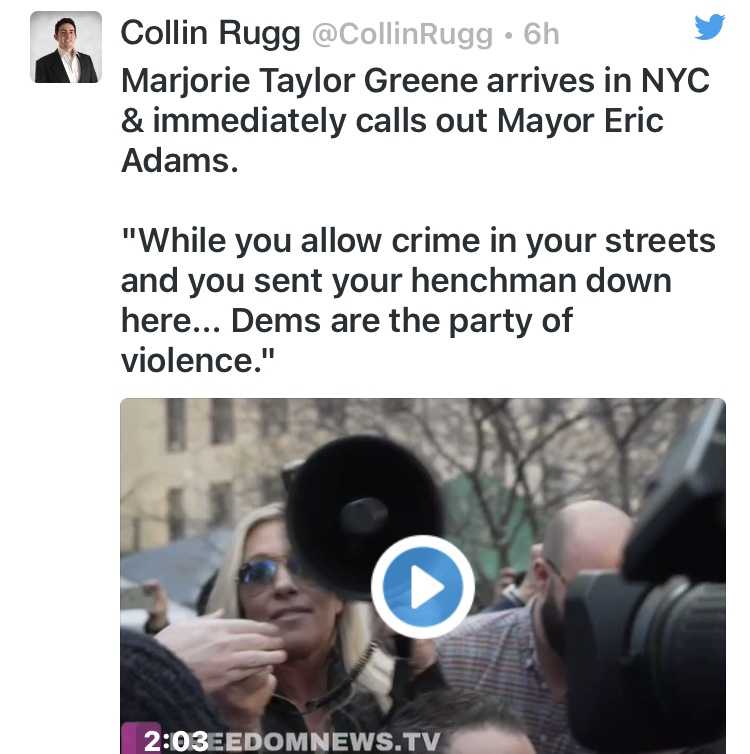Open the Collin Rugg display name
The image size is (750, 754).
(x=211, y=33)
